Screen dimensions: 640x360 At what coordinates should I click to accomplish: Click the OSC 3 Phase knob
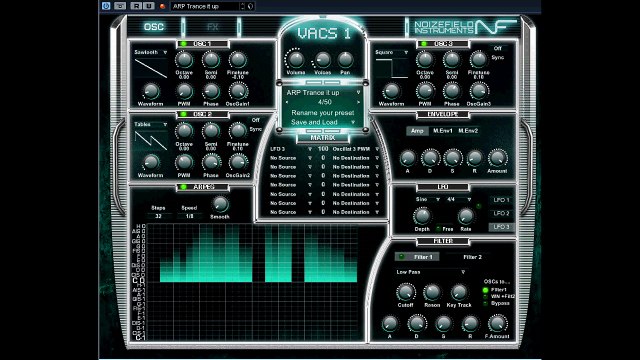click(x=451, y=91)
